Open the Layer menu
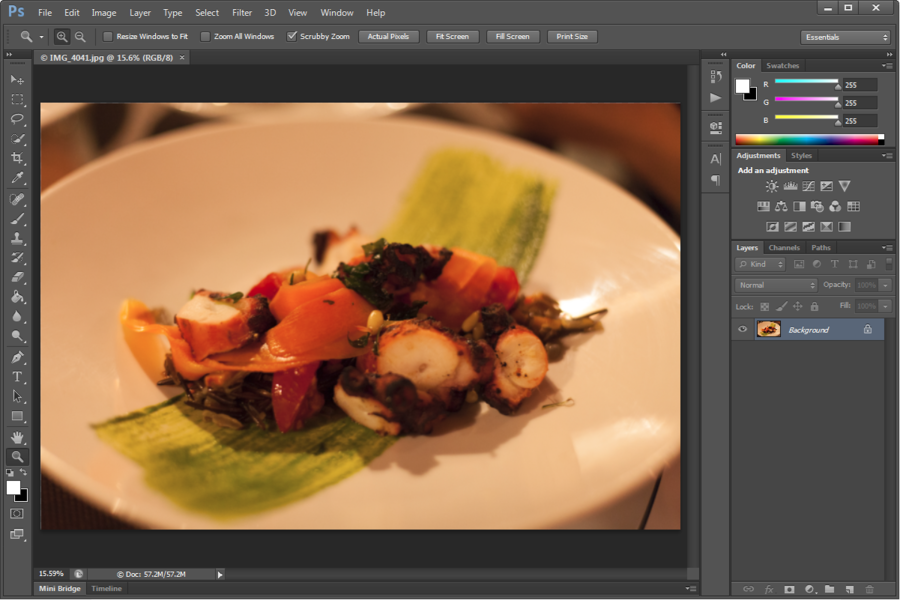Screen dimensions: 900x600 139,13
